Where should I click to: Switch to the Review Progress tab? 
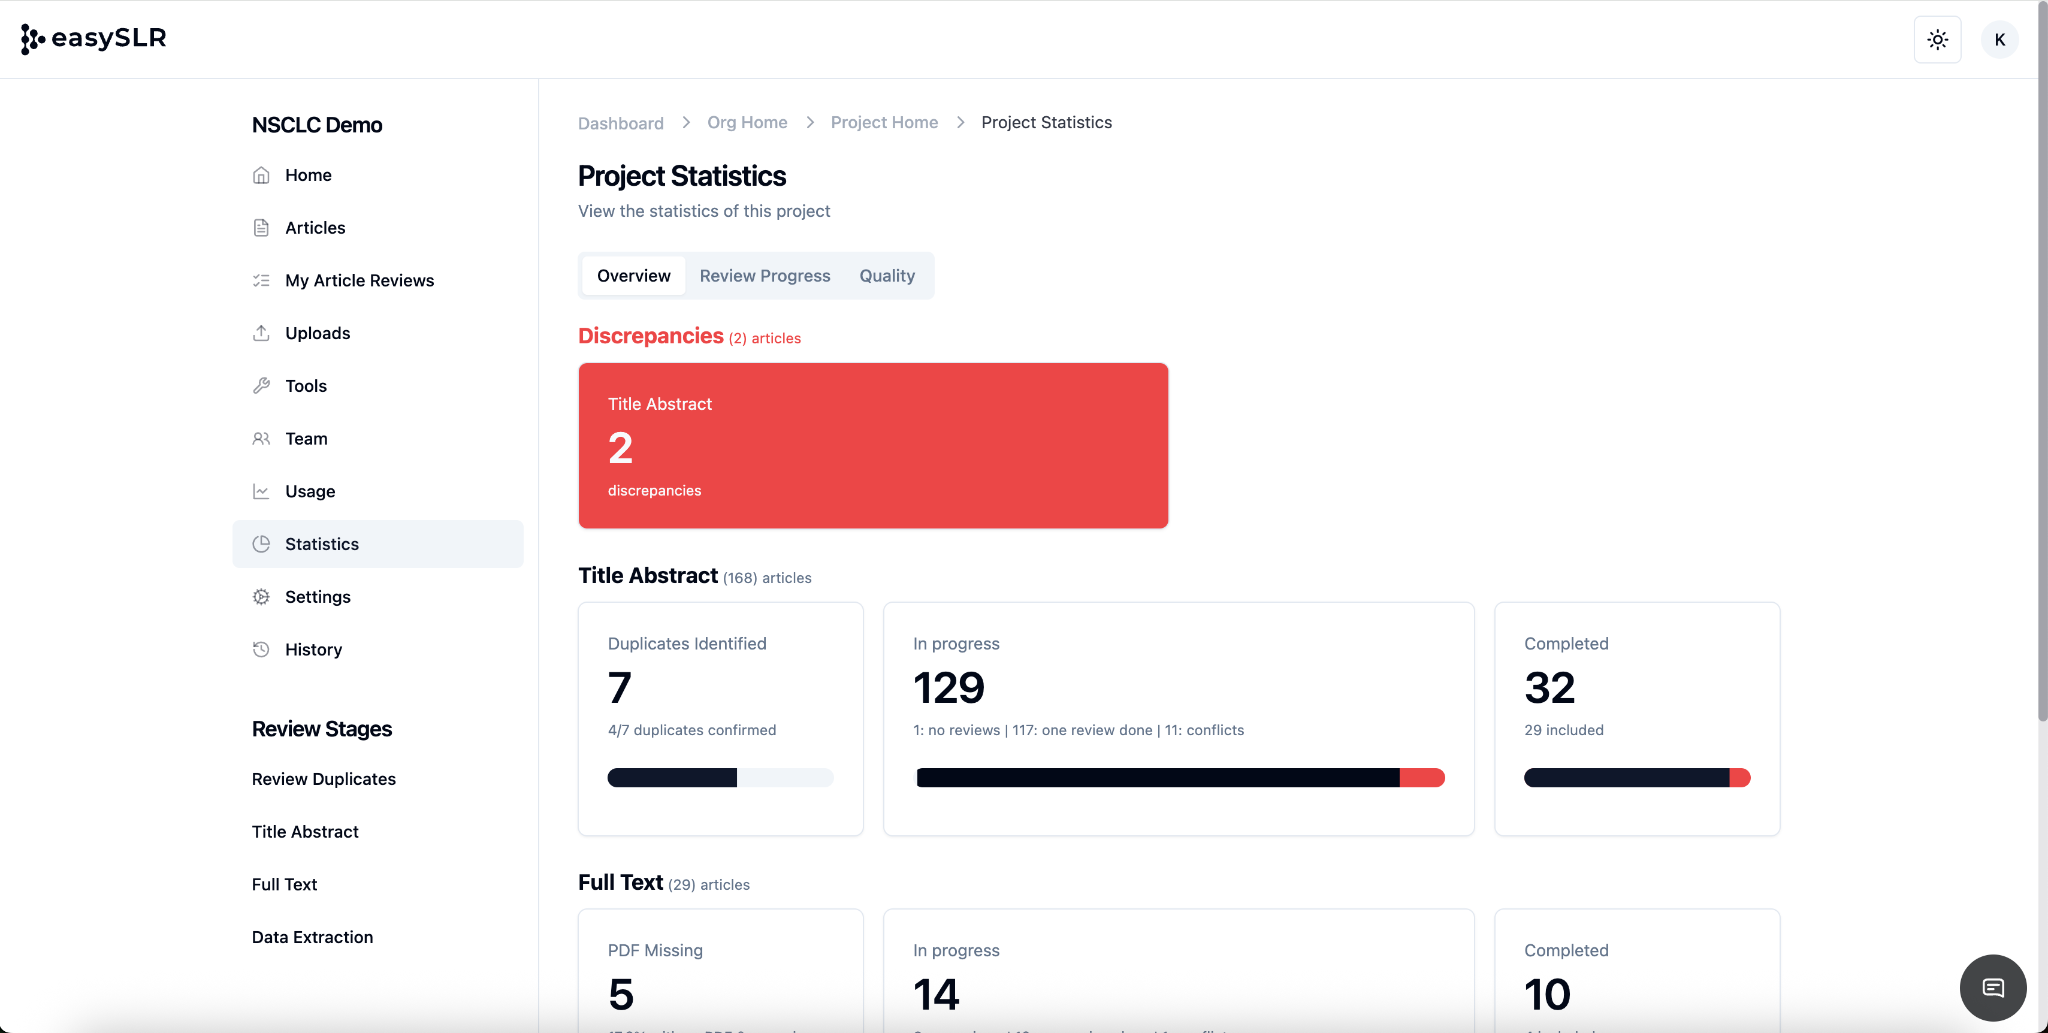[x=764, y=276]
